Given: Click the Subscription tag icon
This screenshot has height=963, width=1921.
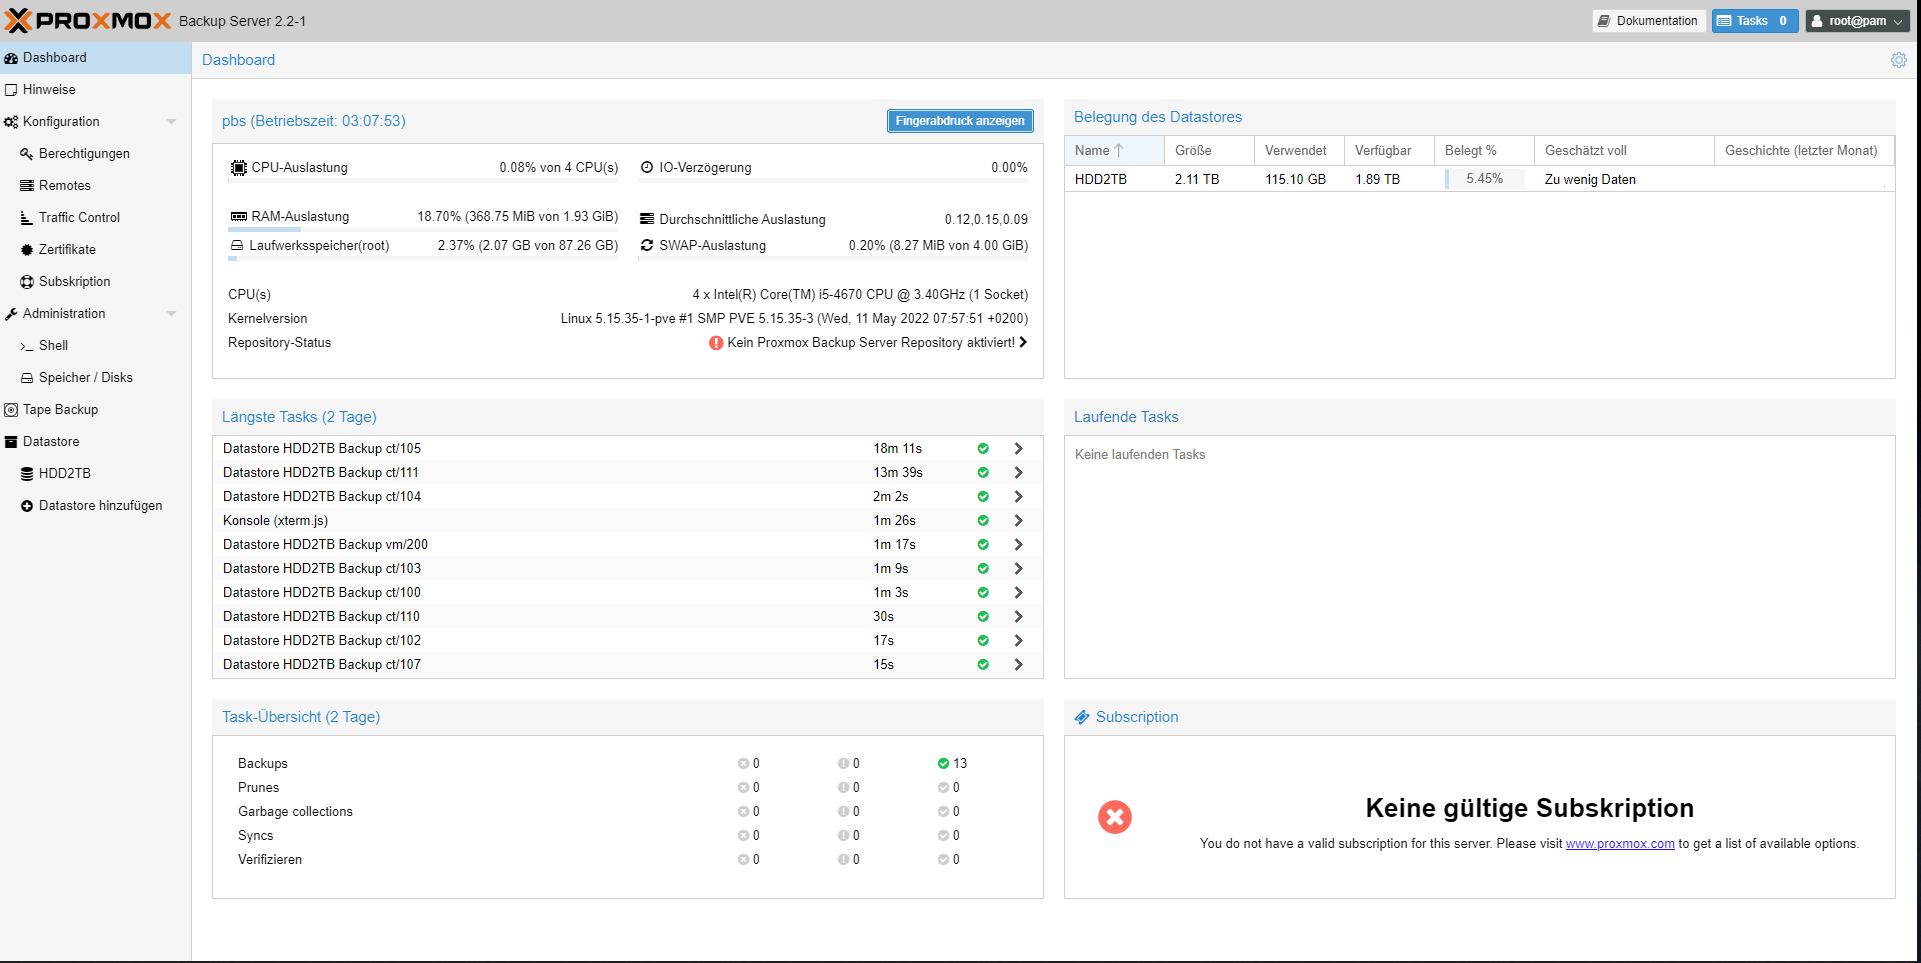Looking at the screenshot, I should click(x=1081, y=717).
